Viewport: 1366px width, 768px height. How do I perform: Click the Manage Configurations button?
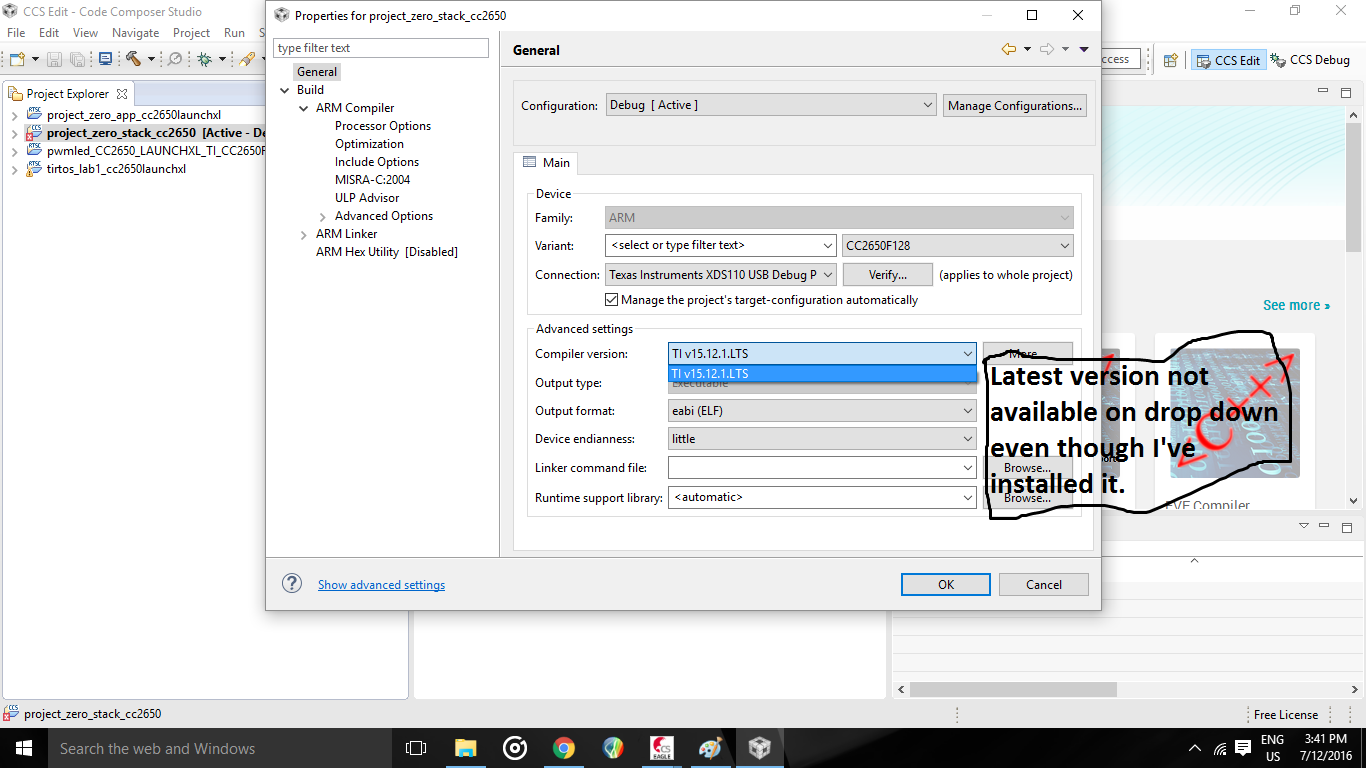tap(1015, 105)
